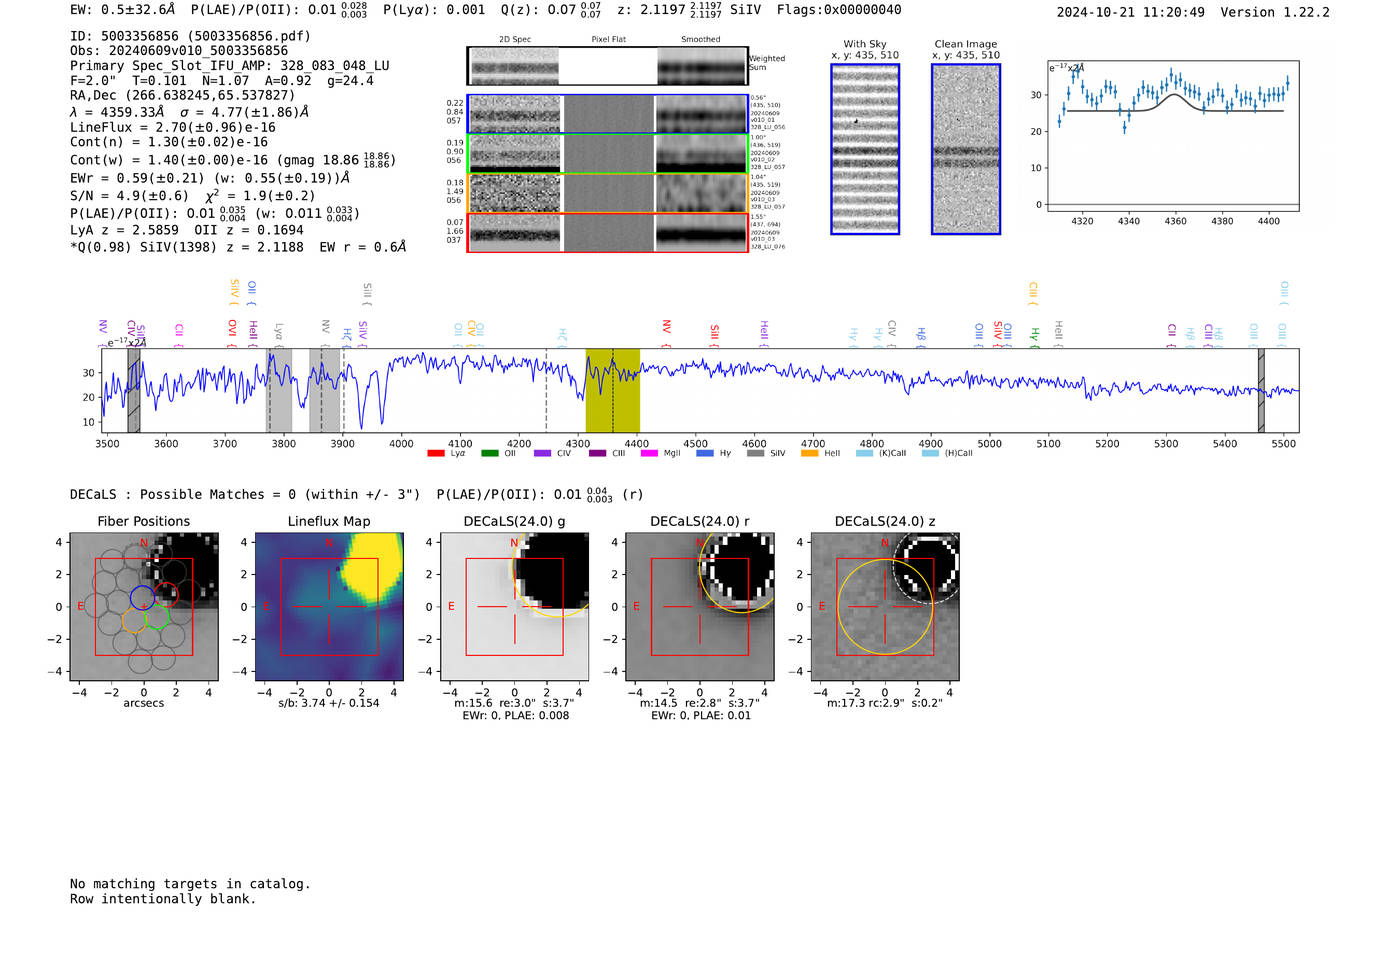The width and height of the screenshot is (1400, 953).
Task: Click the 'EW: 0.5±32.6Å' header value
Action: click(x=122, y=10)
